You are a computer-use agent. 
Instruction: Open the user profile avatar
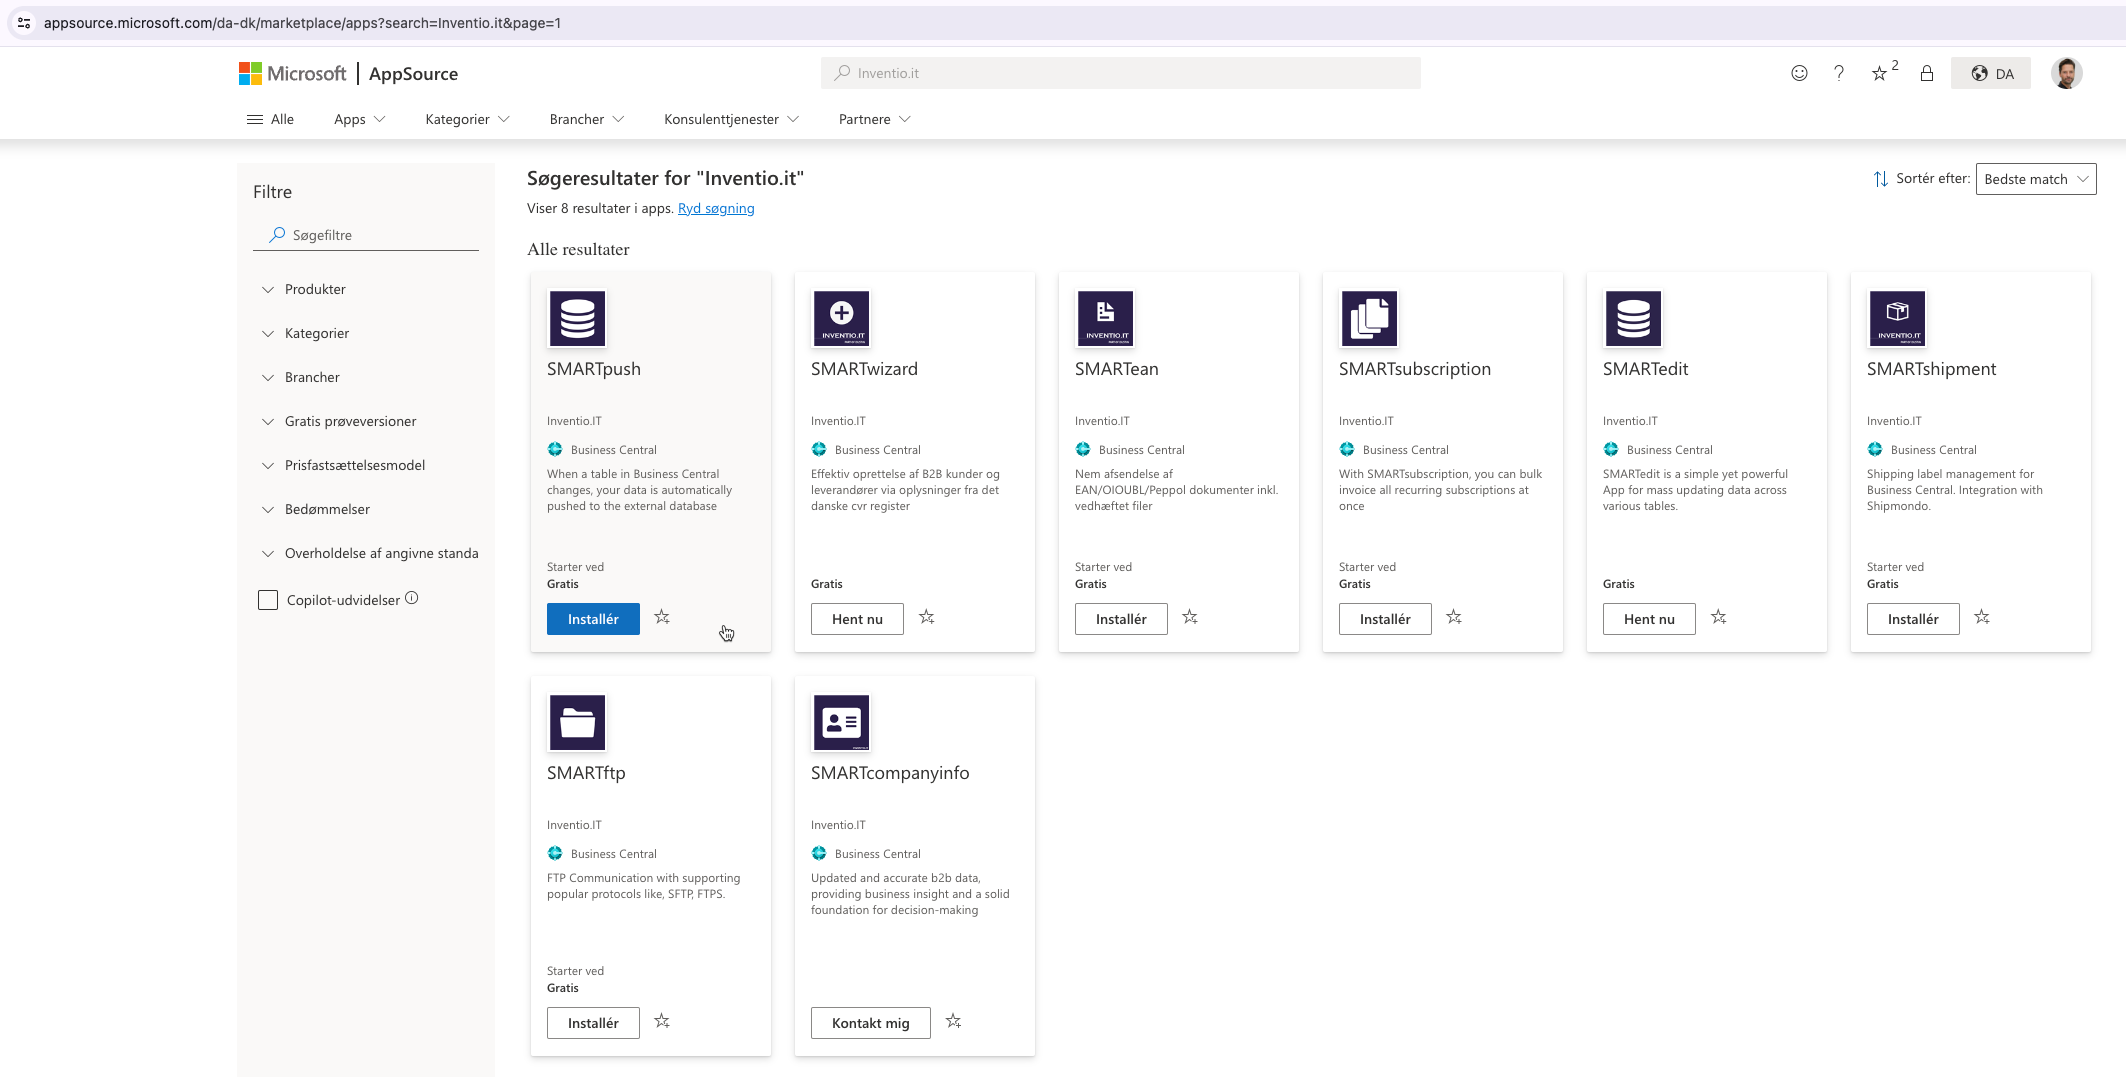coord(2067,73)
